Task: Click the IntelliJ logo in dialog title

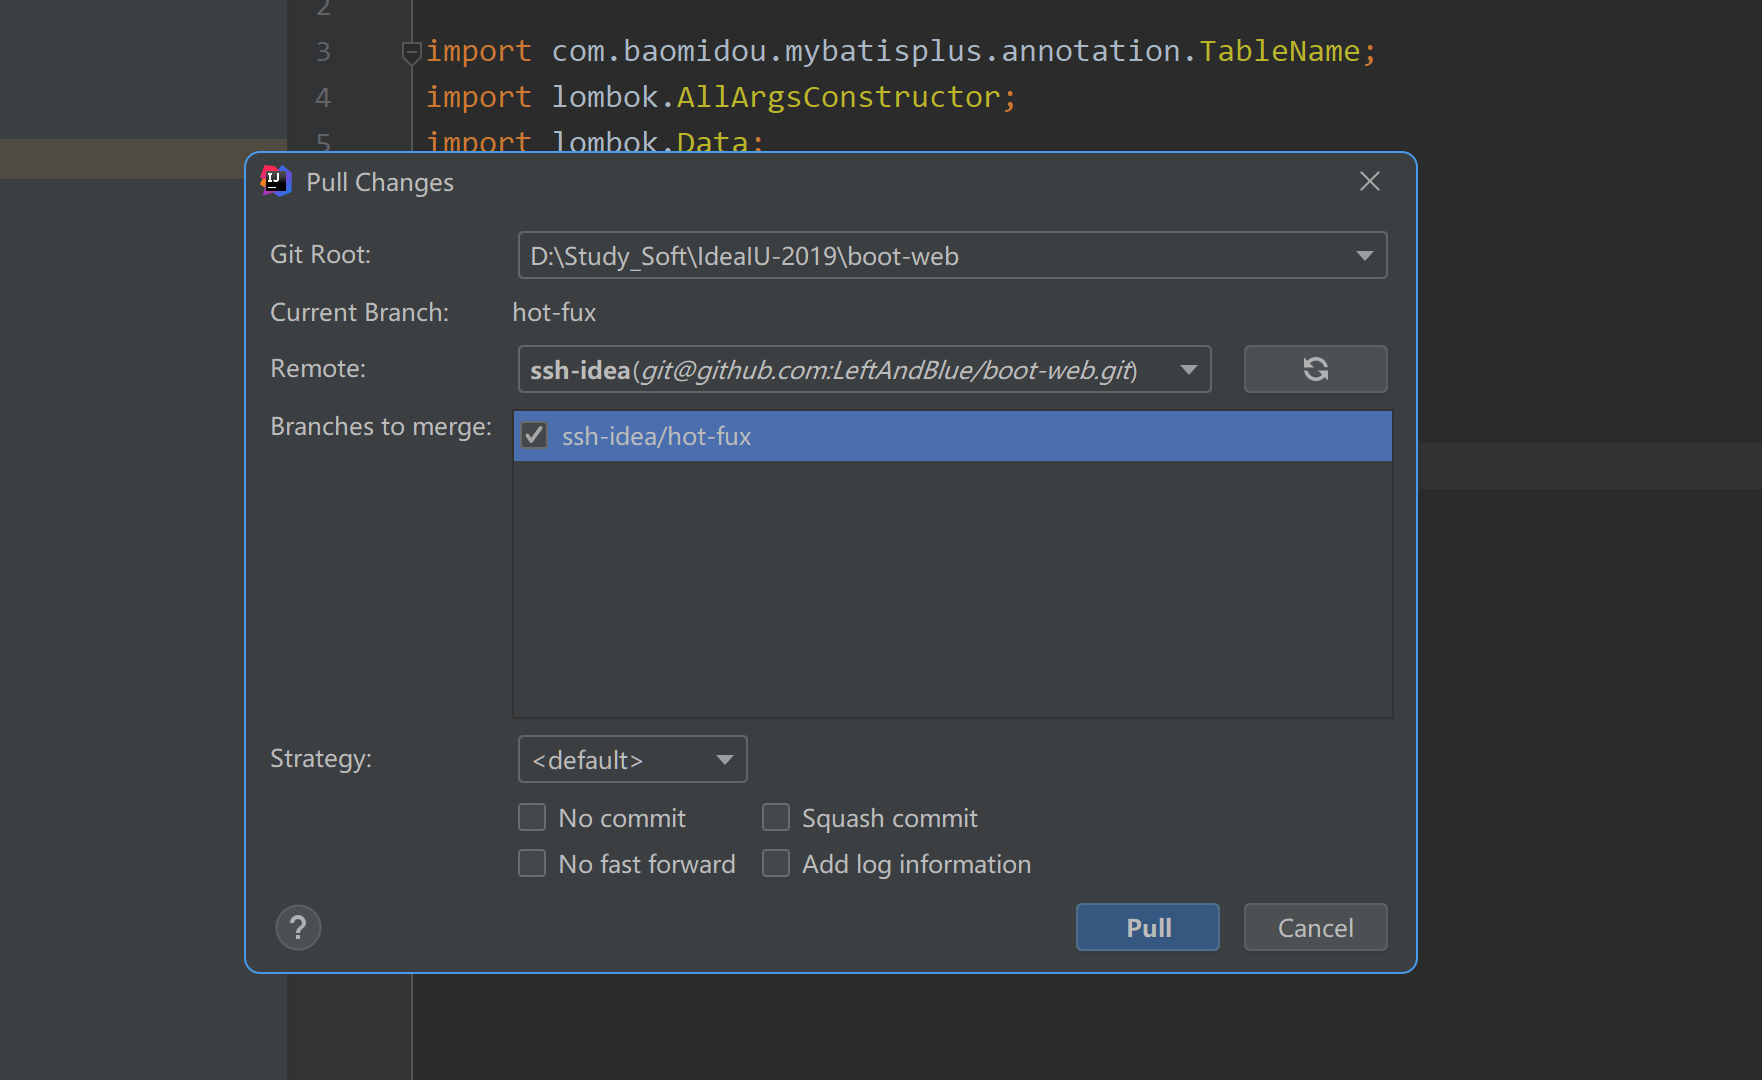Action: (275, 181)
